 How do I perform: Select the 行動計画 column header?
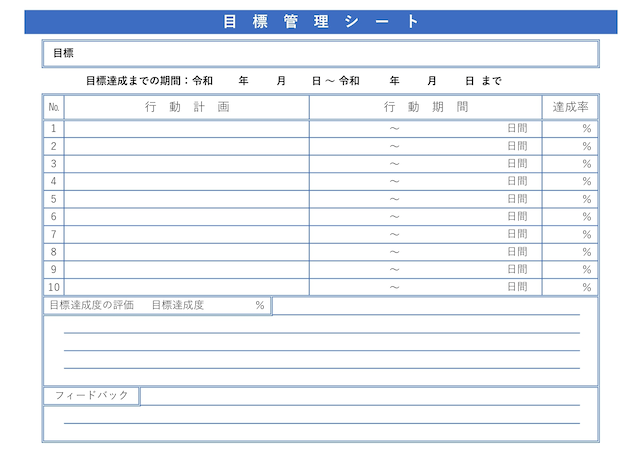click(187, 107)
